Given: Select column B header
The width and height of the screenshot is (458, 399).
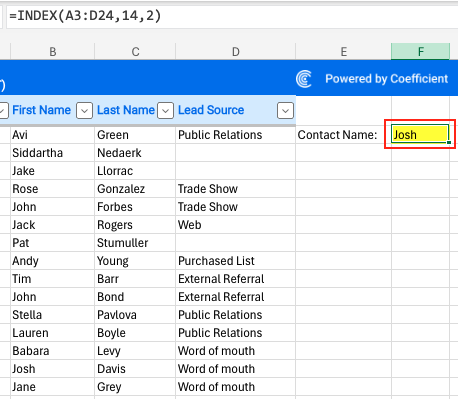Looking at the screenshot, I should click(53, 52).
